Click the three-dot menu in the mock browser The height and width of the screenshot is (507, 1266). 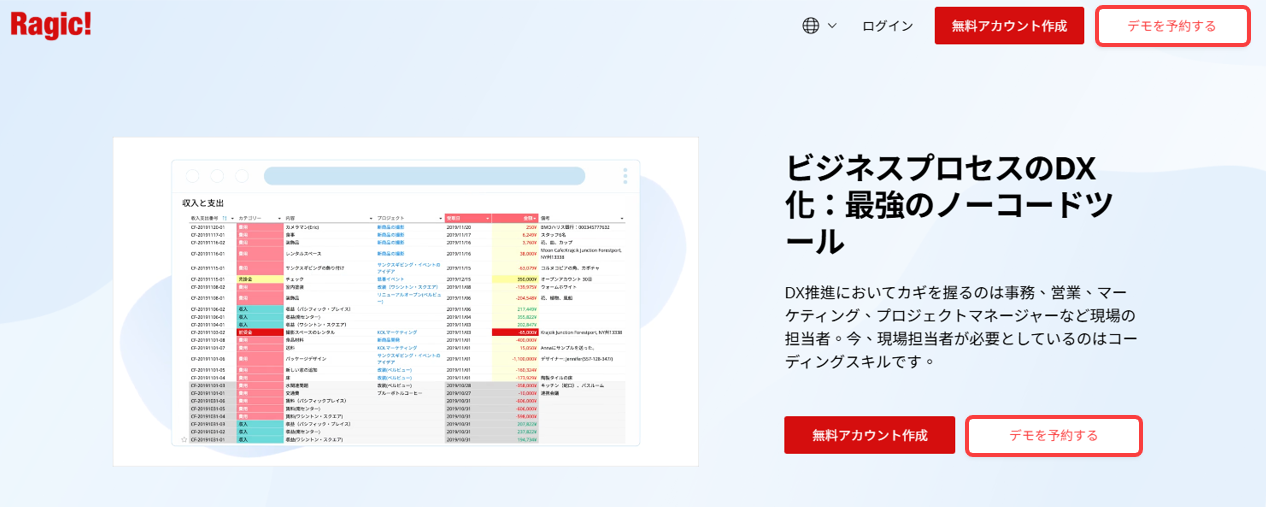(625, 176)
